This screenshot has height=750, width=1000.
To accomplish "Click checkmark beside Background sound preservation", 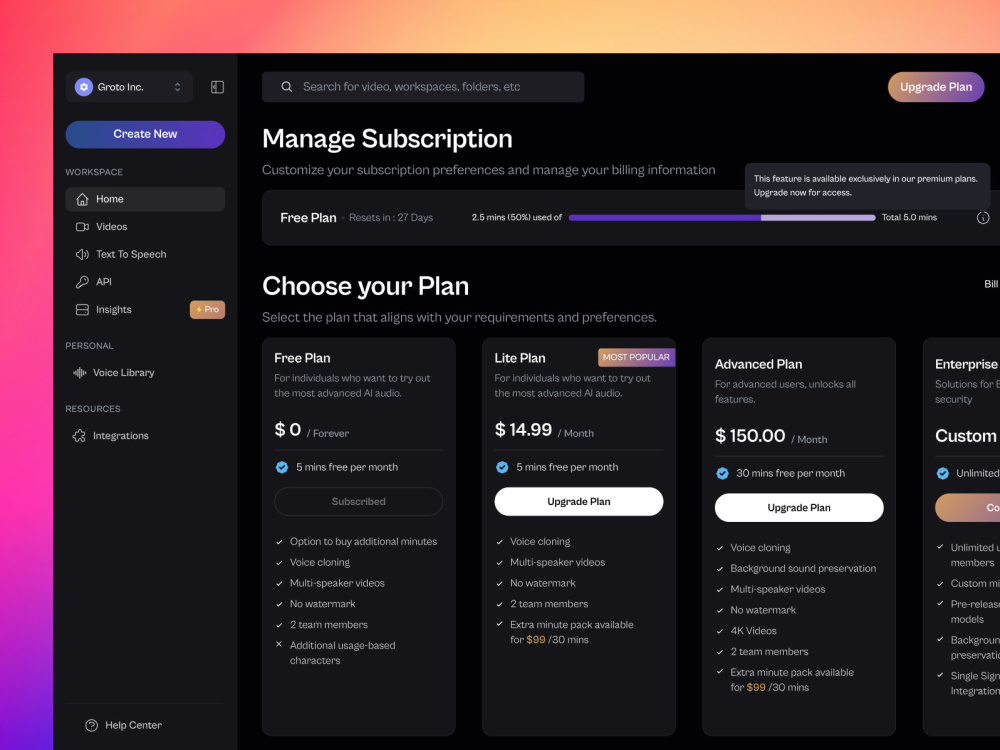I will pyautogui.click(x=719, y=568).
